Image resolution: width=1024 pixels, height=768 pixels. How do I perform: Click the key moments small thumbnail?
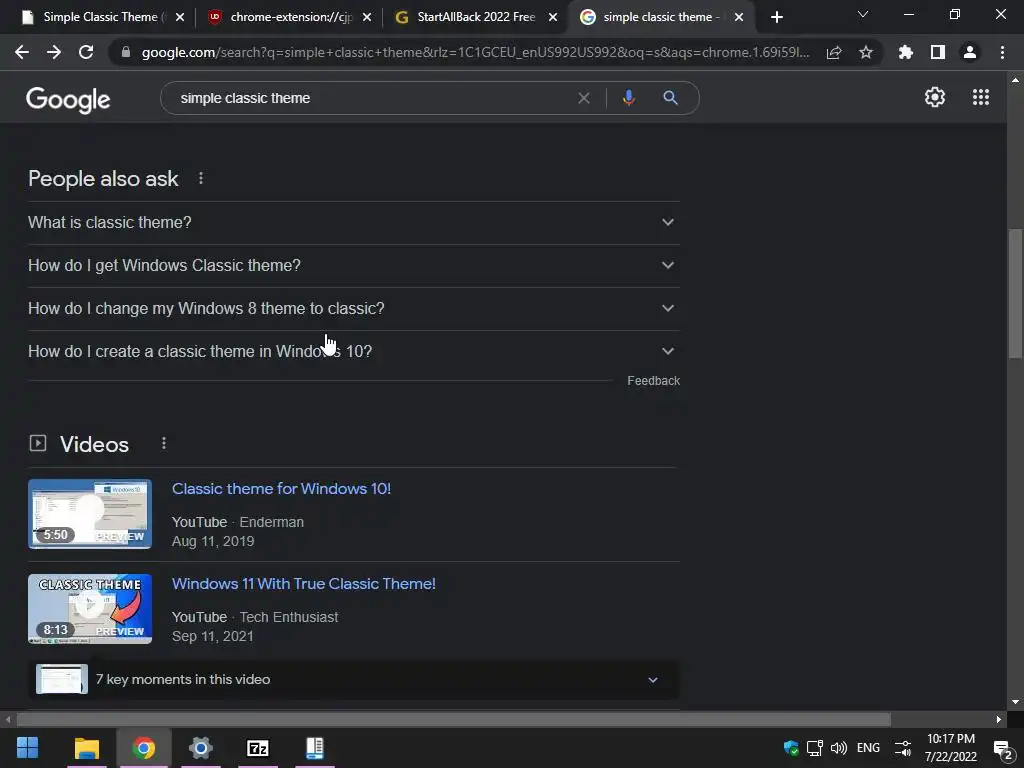pyautogui.click(x=62, y=679)
